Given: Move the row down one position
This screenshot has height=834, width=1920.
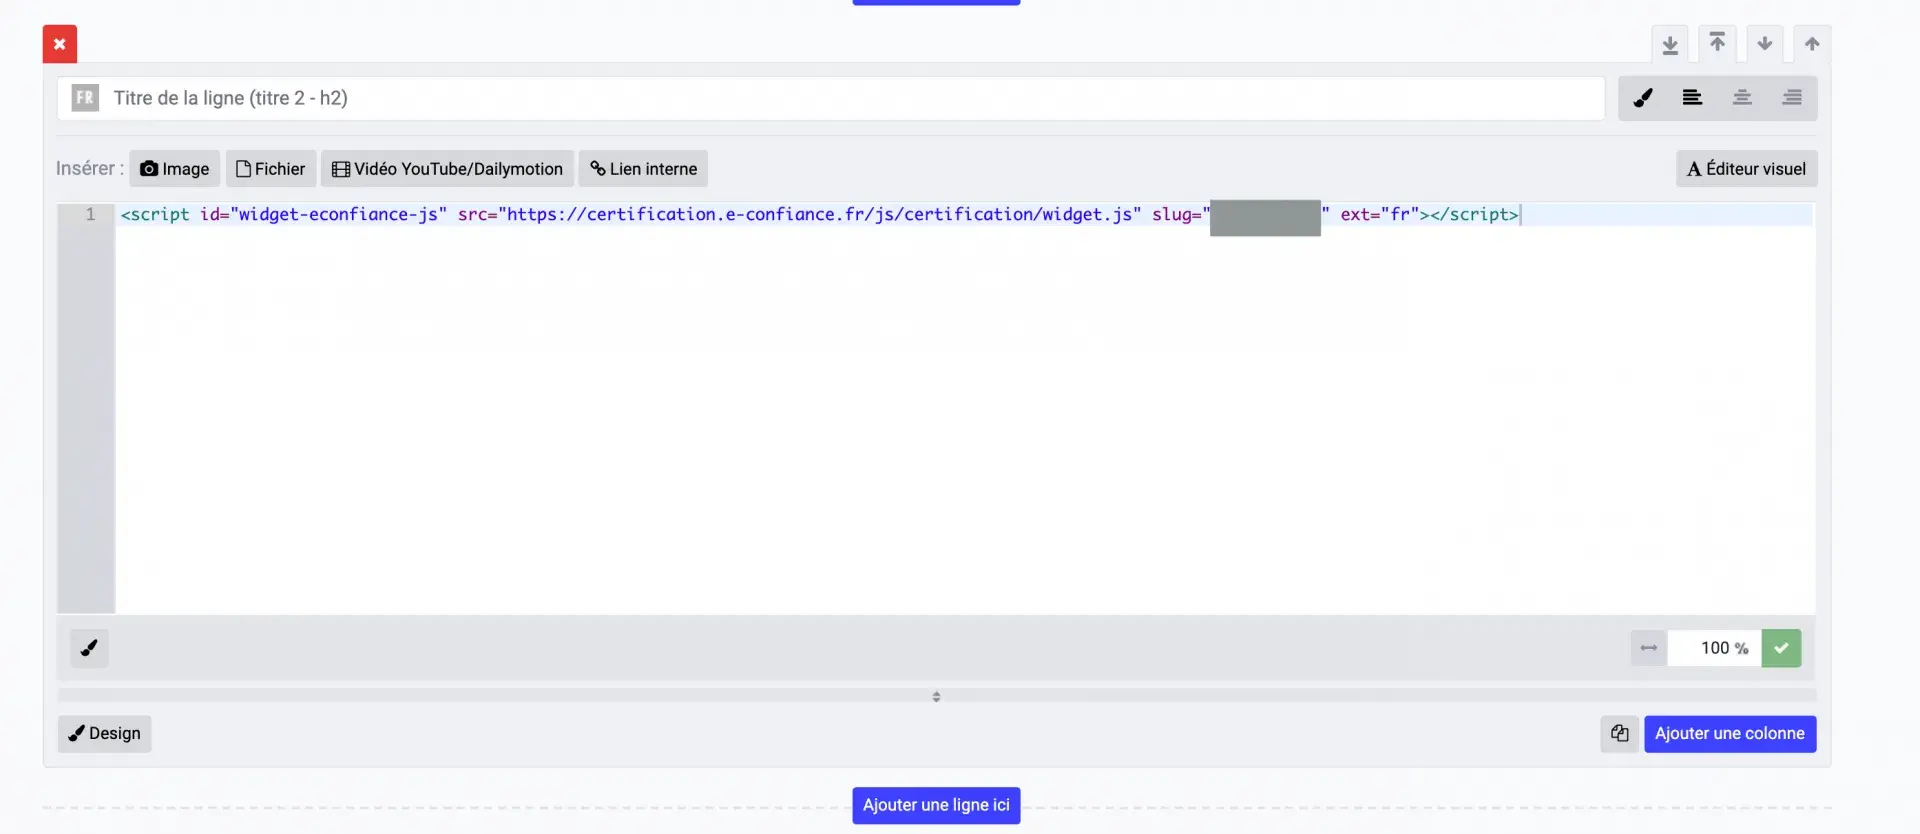Looking at the screenshot, I should (x=1765, y=44).
